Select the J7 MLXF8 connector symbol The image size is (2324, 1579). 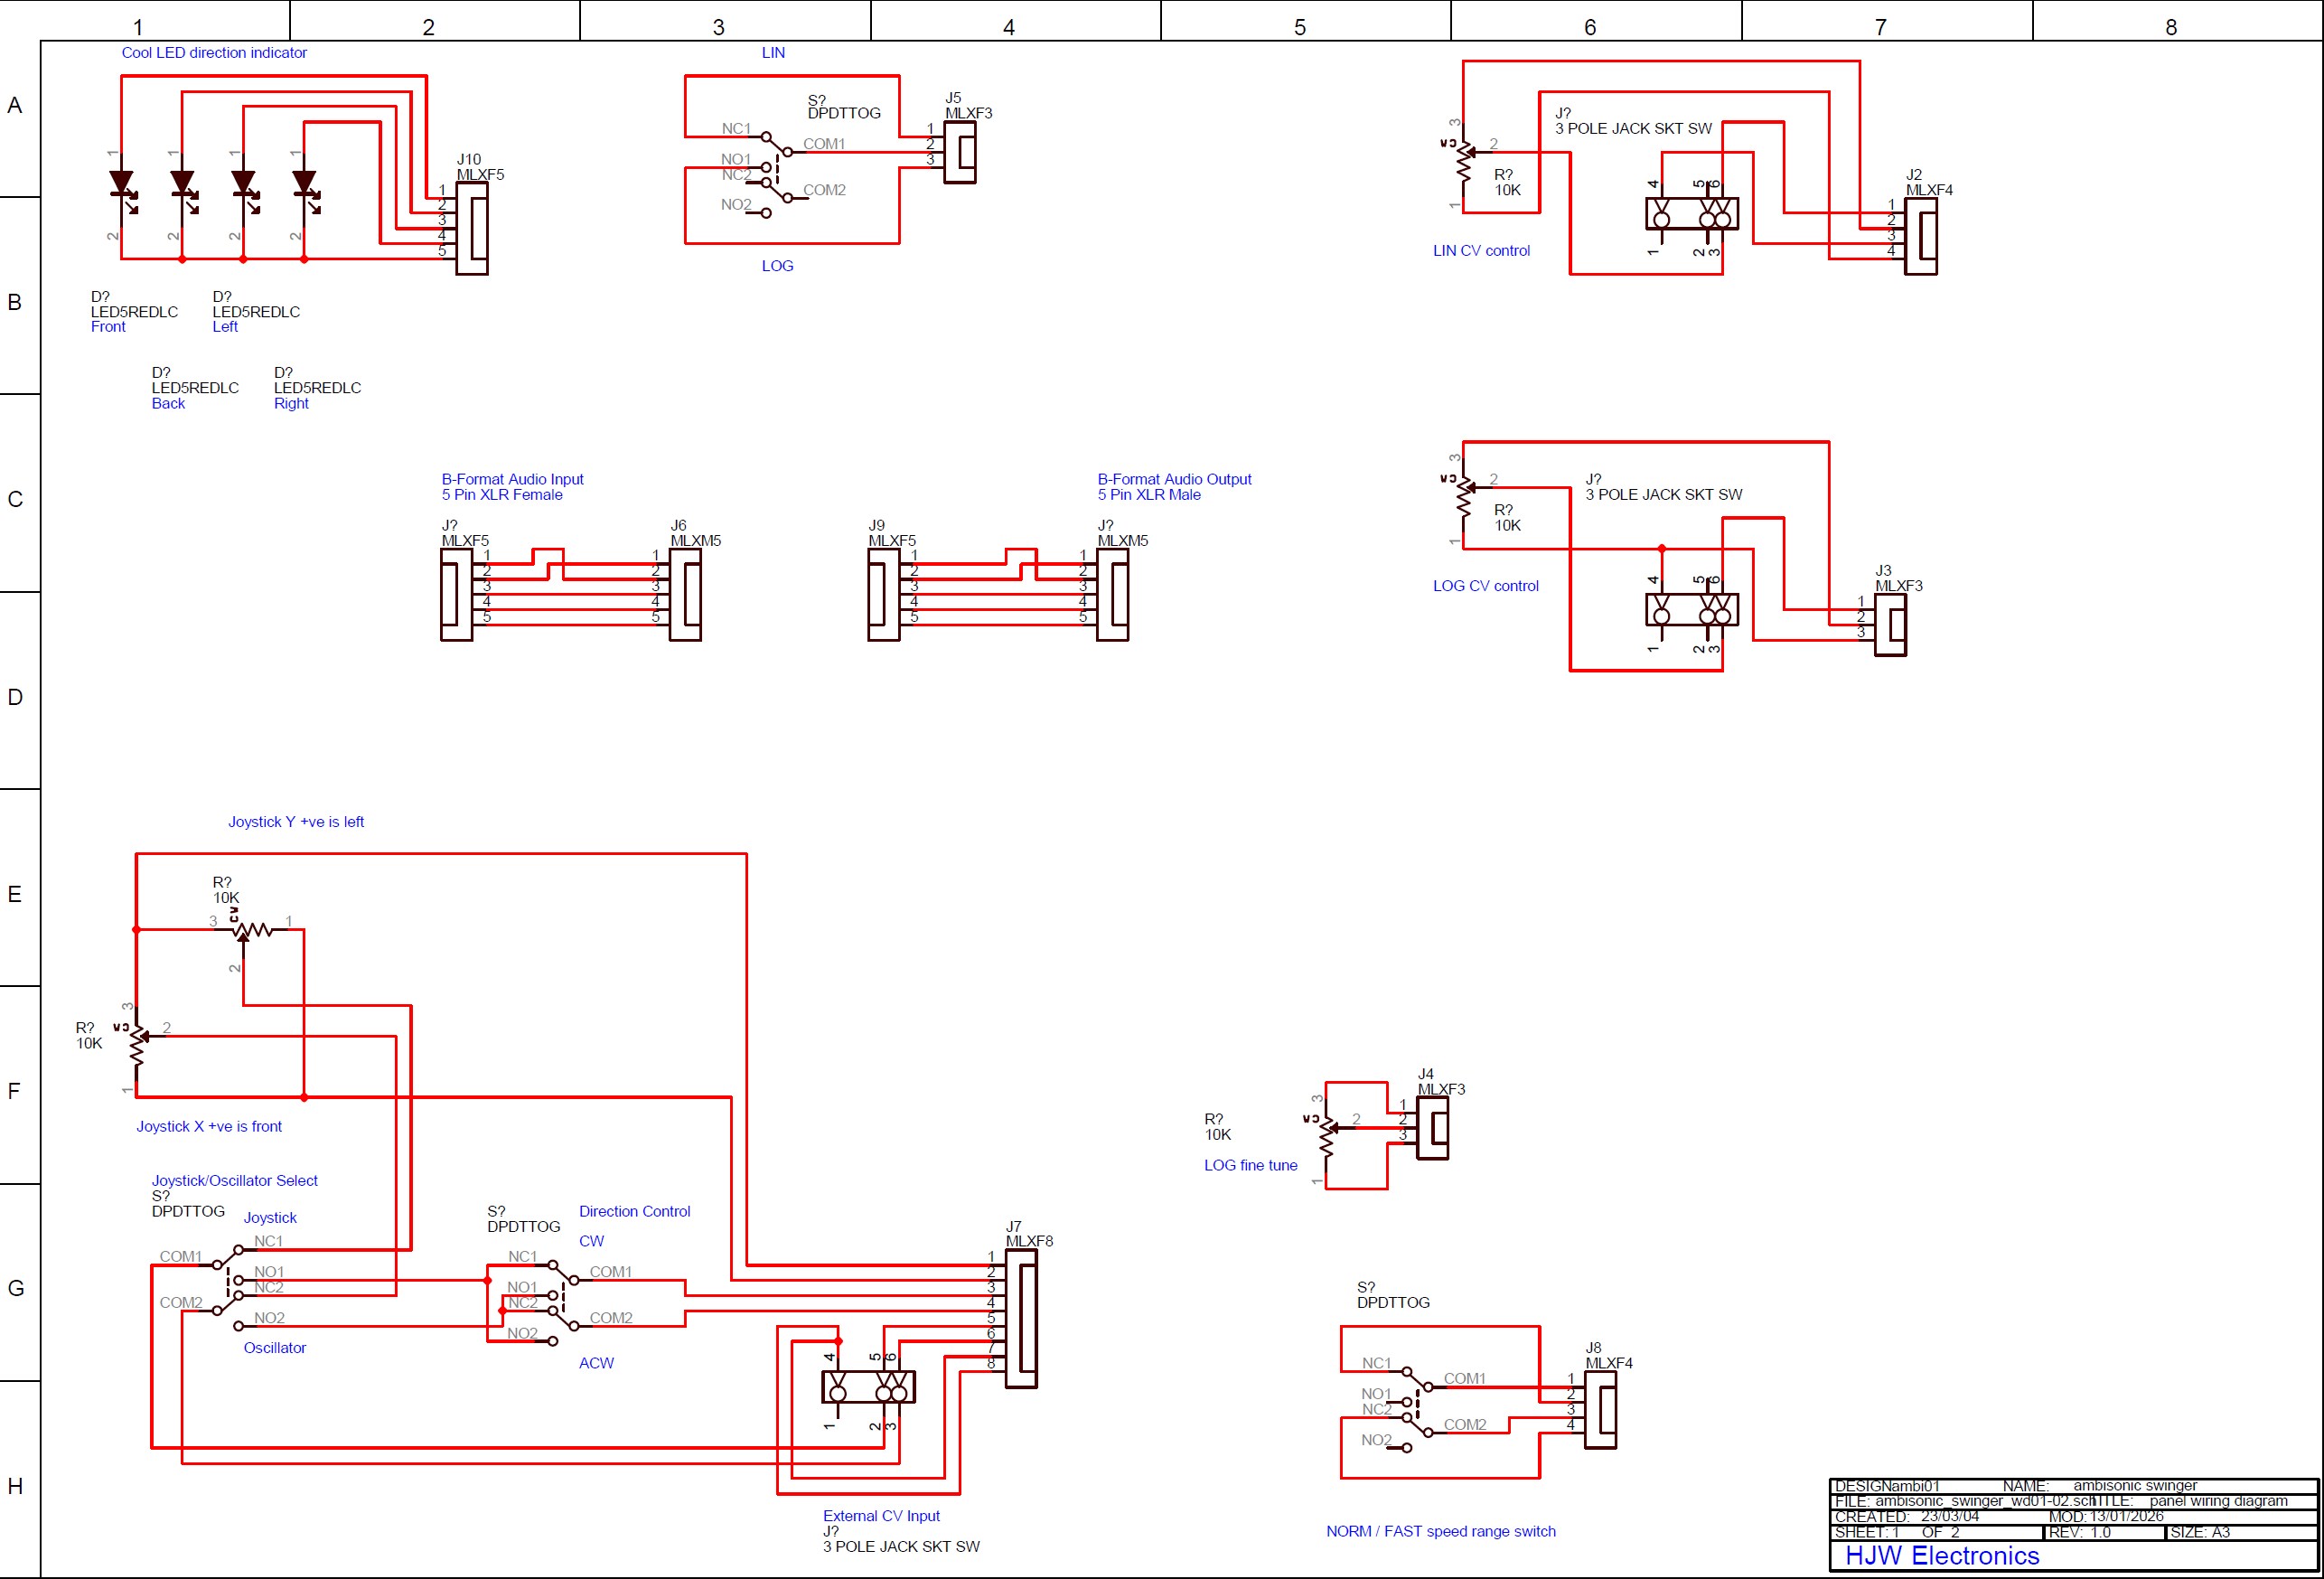coord(1021,1318)
